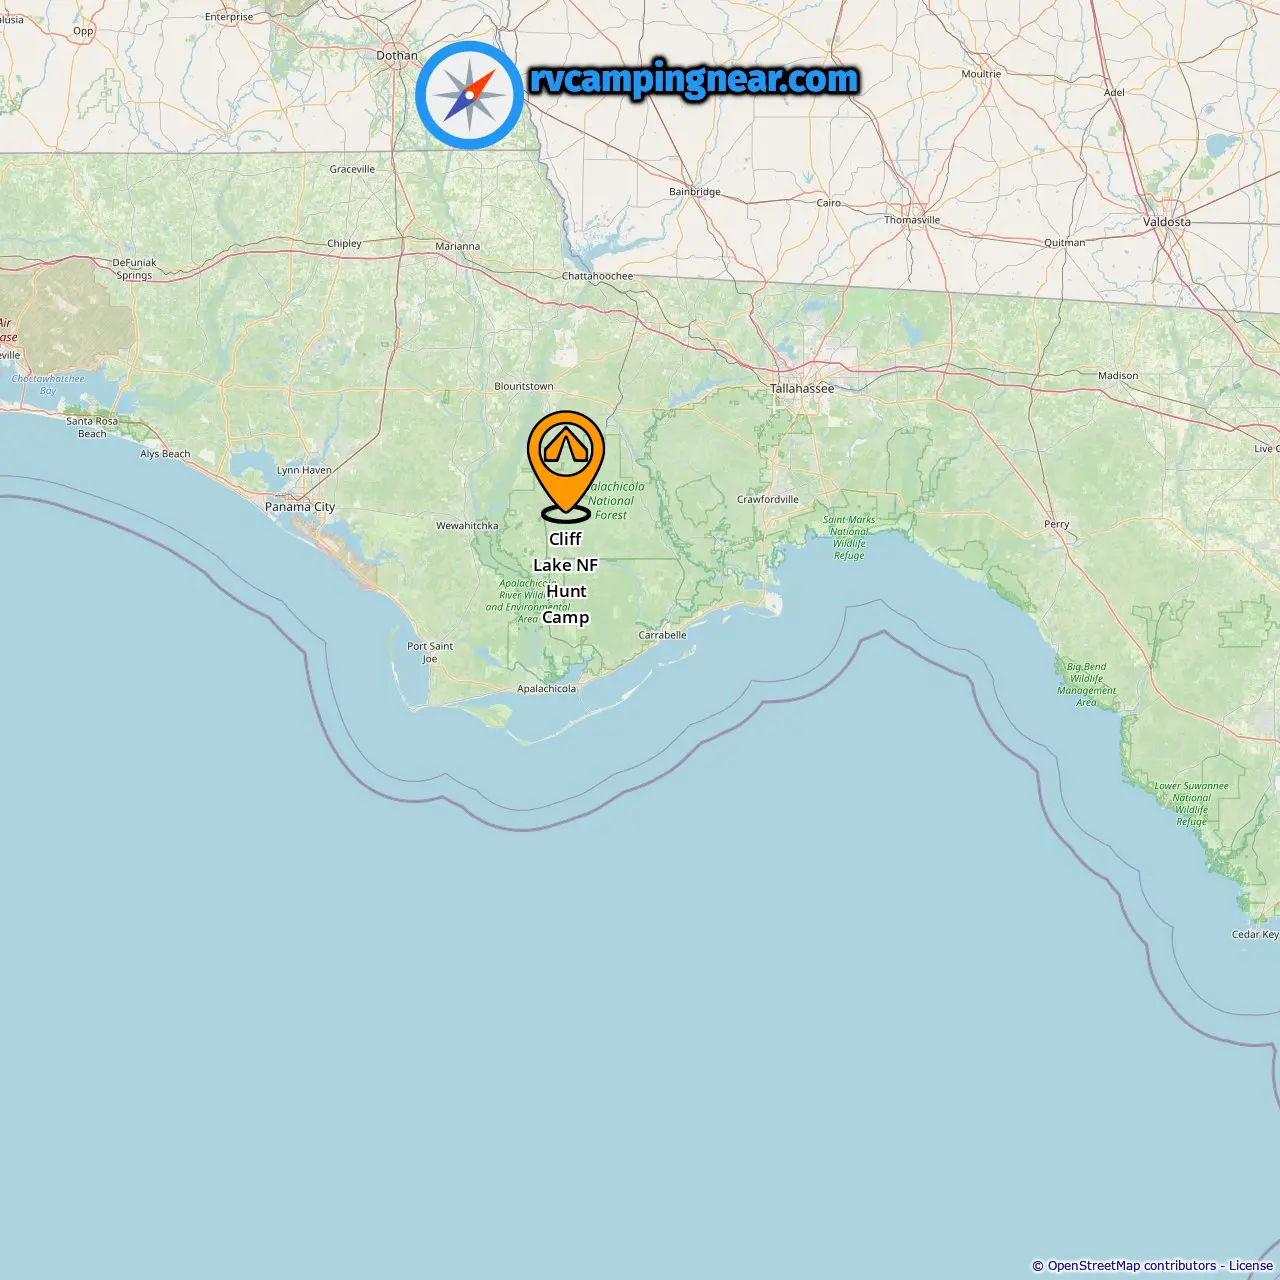Click the Blountstown town label

coord(524,386)
